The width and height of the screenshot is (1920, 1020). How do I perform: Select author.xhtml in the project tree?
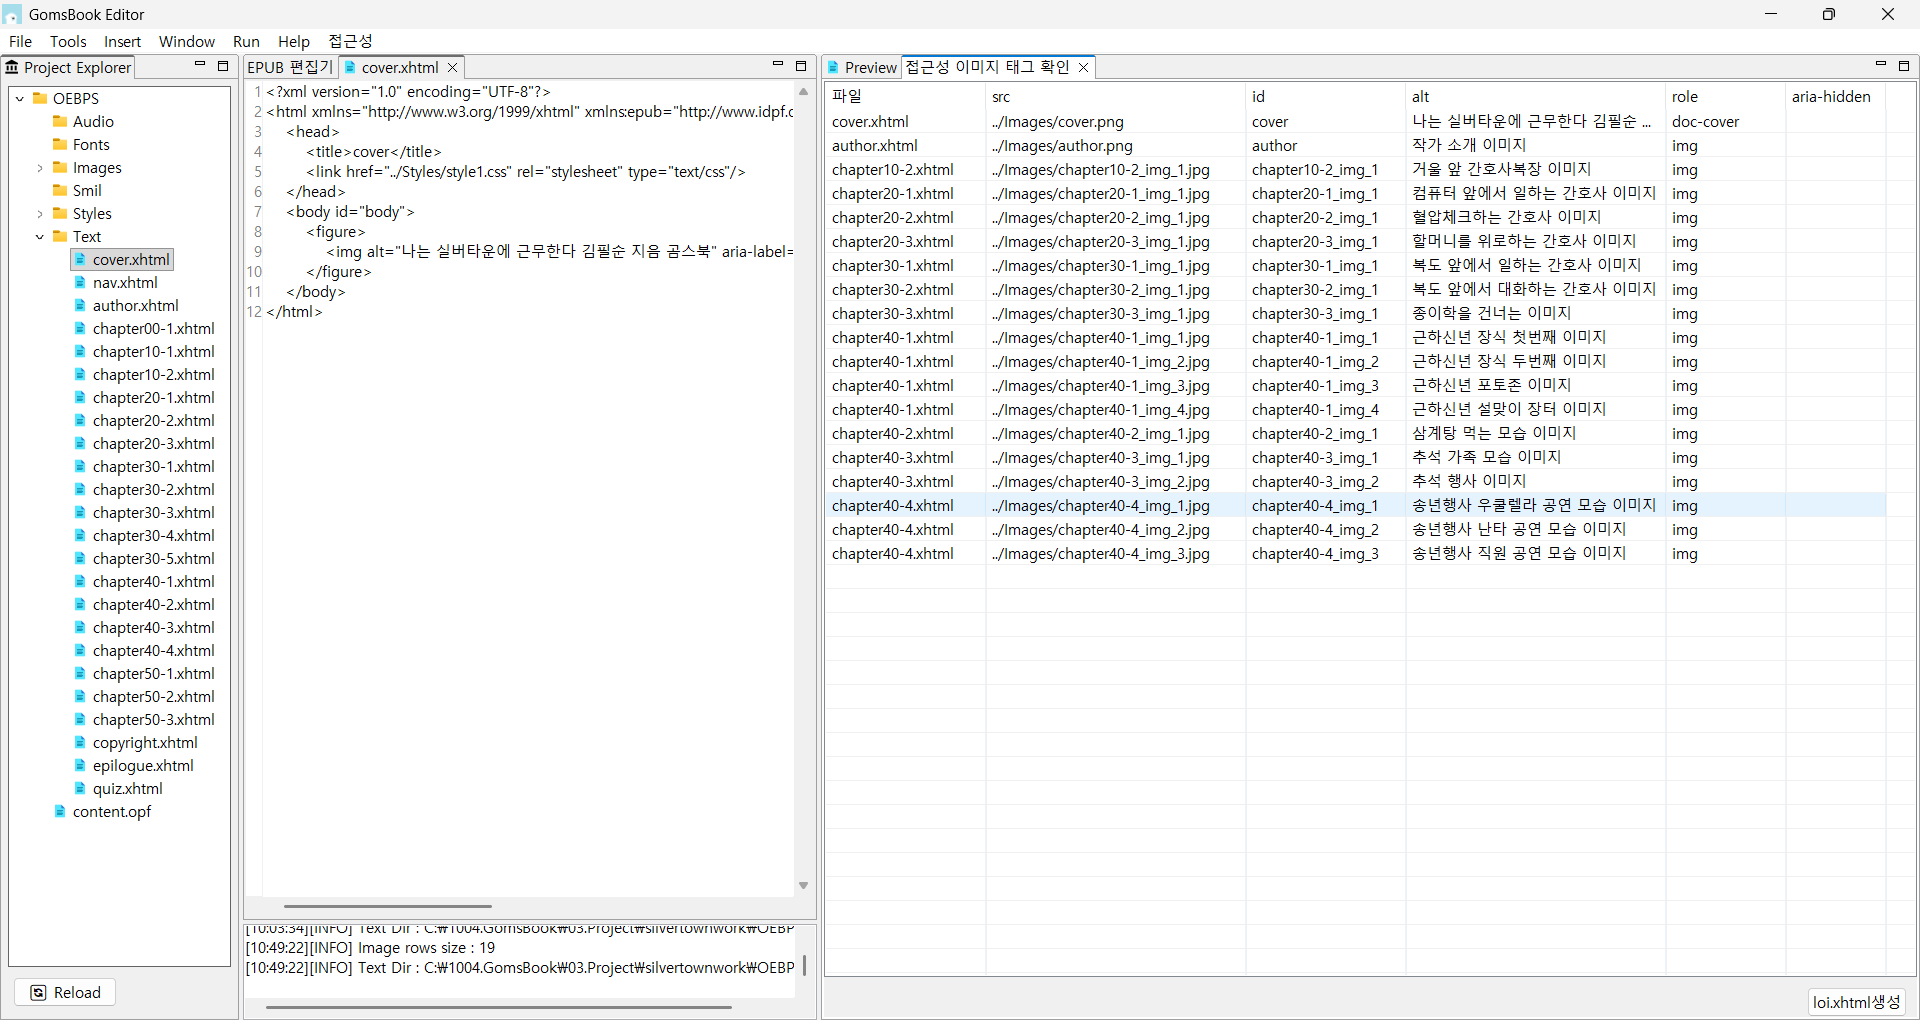135,305
